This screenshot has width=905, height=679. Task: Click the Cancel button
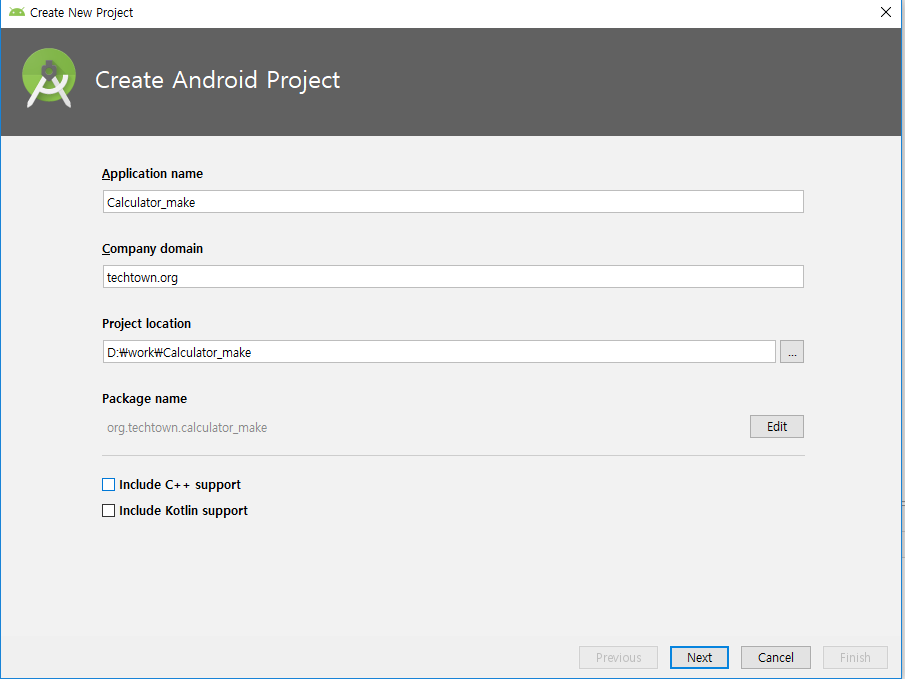tap(776, 657)
